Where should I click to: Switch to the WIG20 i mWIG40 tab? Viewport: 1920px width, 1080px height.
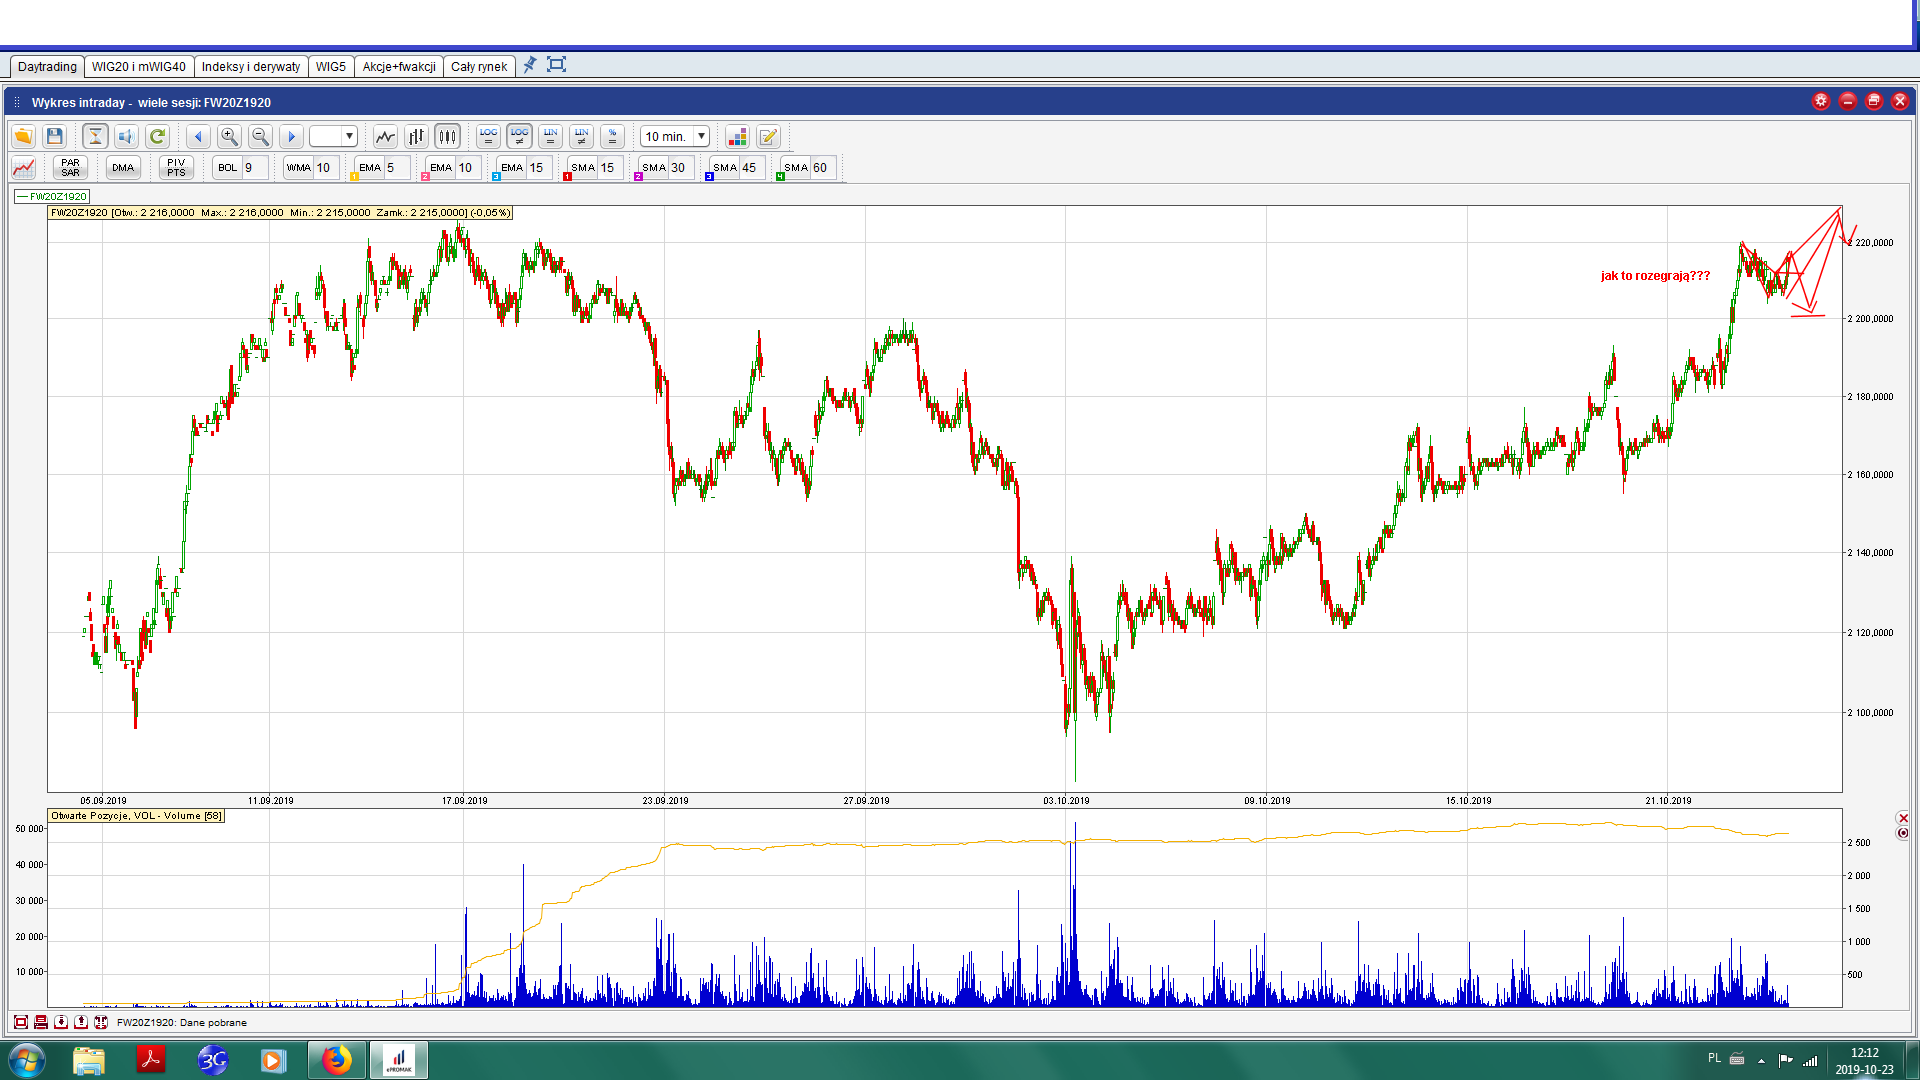pyautogui.click(x=138, y=67)
